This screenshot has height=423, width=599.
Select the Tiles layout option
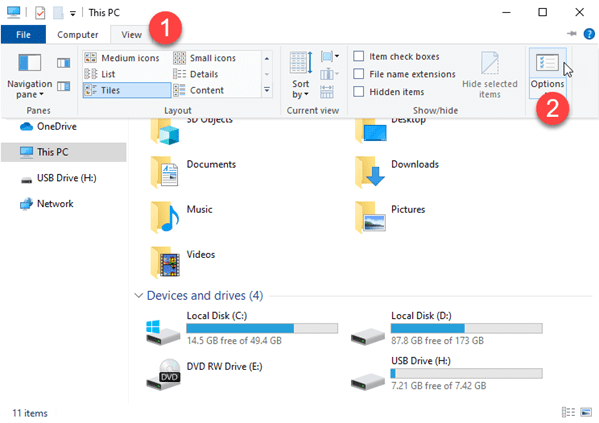point(127,90)
